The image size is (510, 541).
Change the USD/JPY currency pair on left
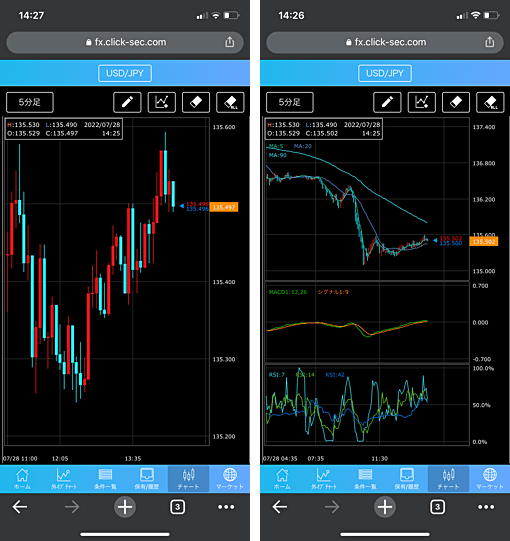125,73
